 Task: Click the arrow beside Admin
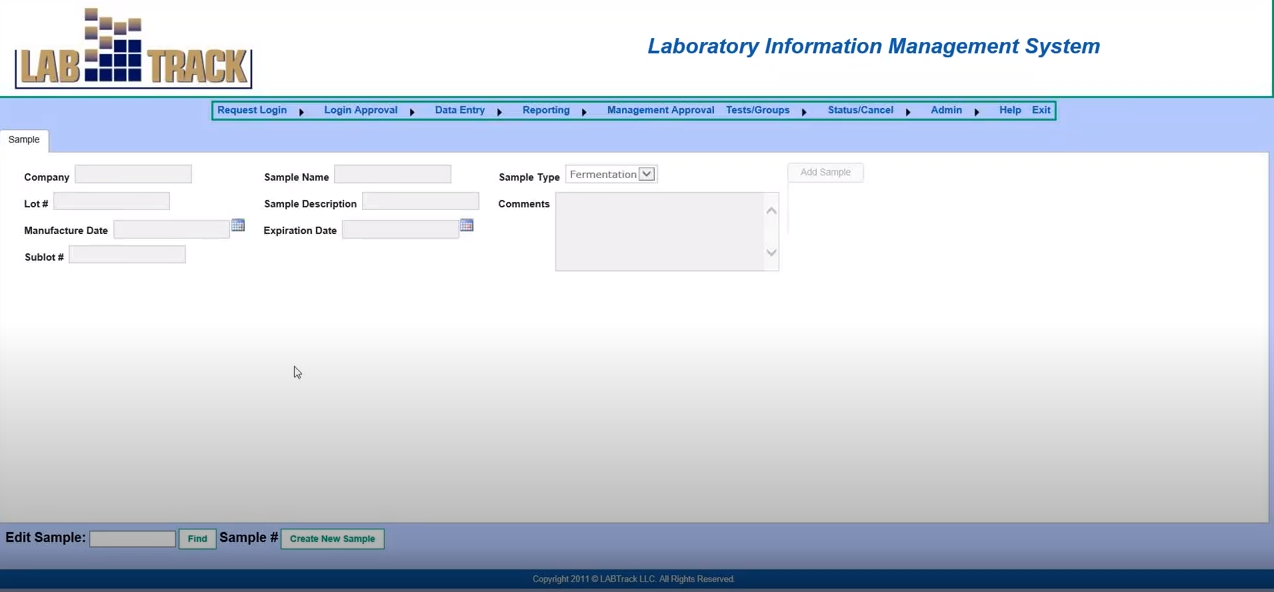pyautogui.click(x=977, y=111)
